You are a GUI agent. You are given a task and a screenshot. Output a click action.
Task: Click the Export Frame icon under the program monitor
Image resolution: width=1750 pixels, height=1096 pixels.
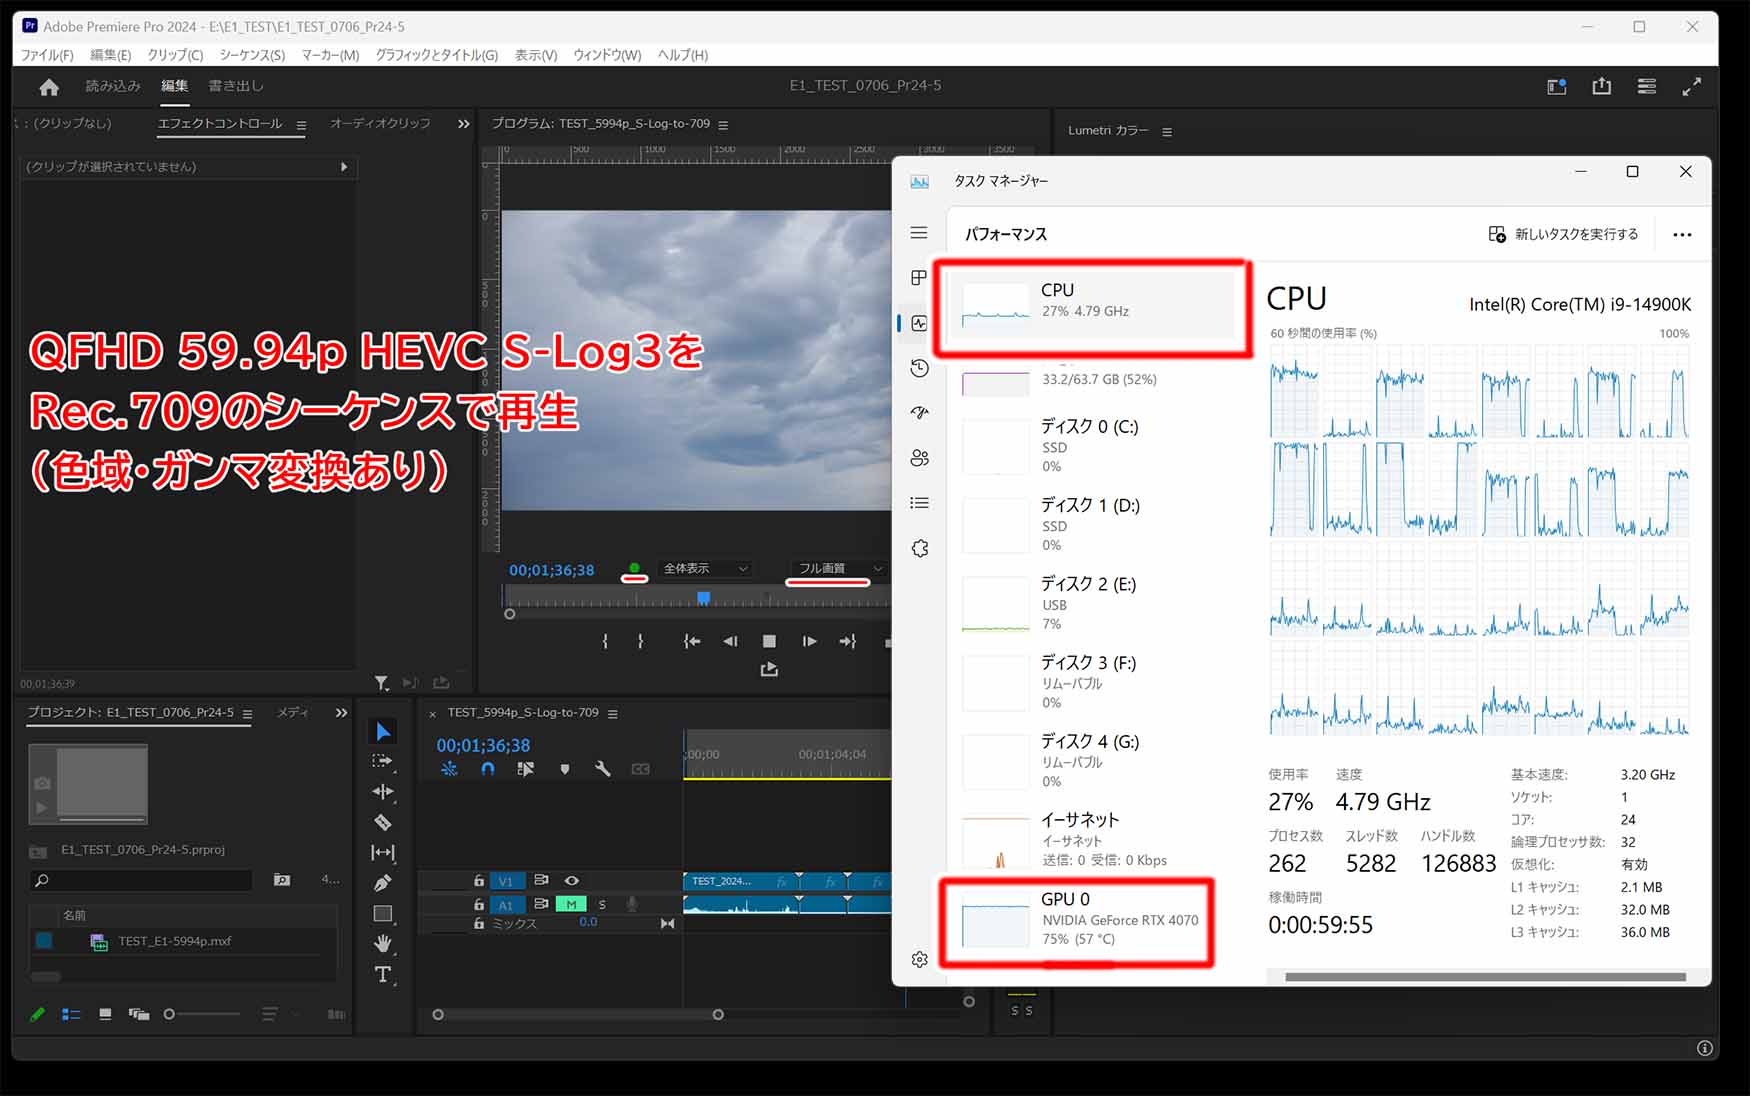[768, 668]
